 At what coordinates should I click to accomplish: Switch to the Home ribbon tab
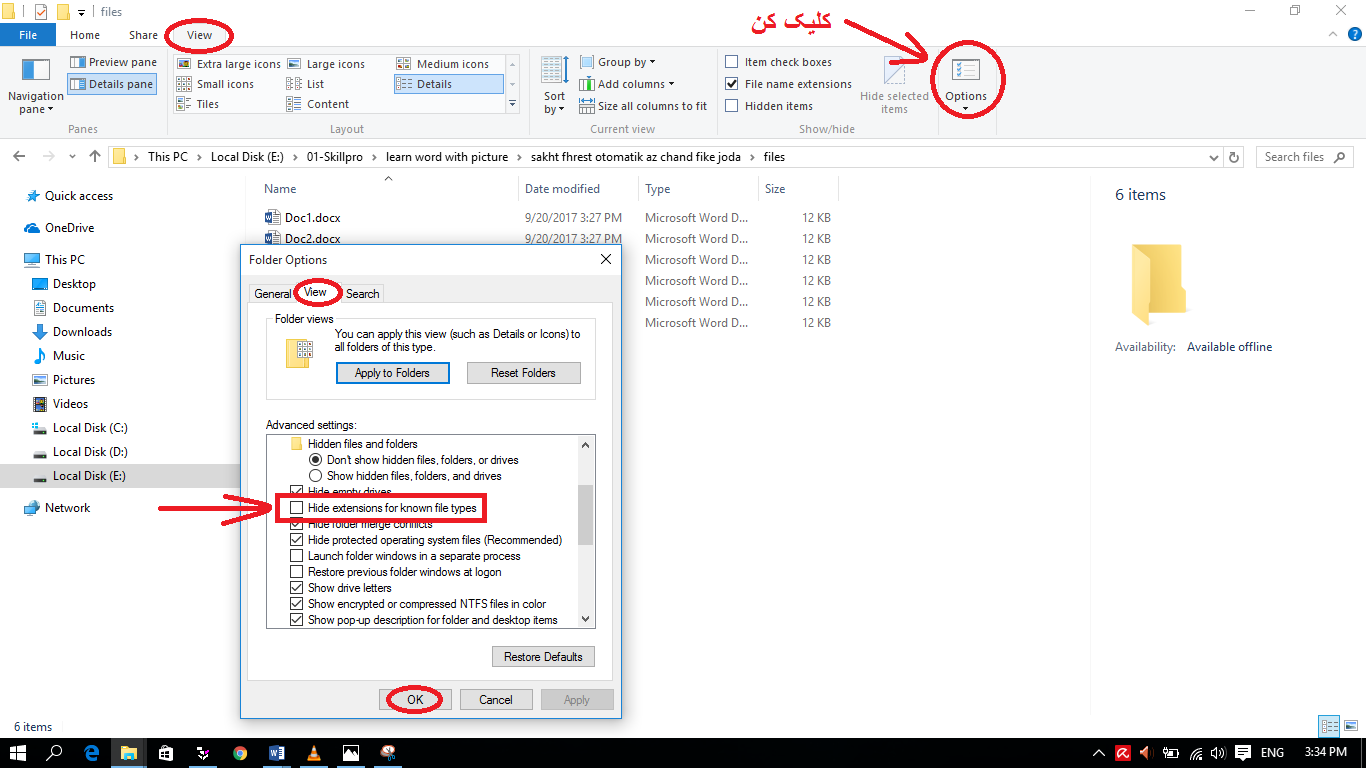[85, 35]
